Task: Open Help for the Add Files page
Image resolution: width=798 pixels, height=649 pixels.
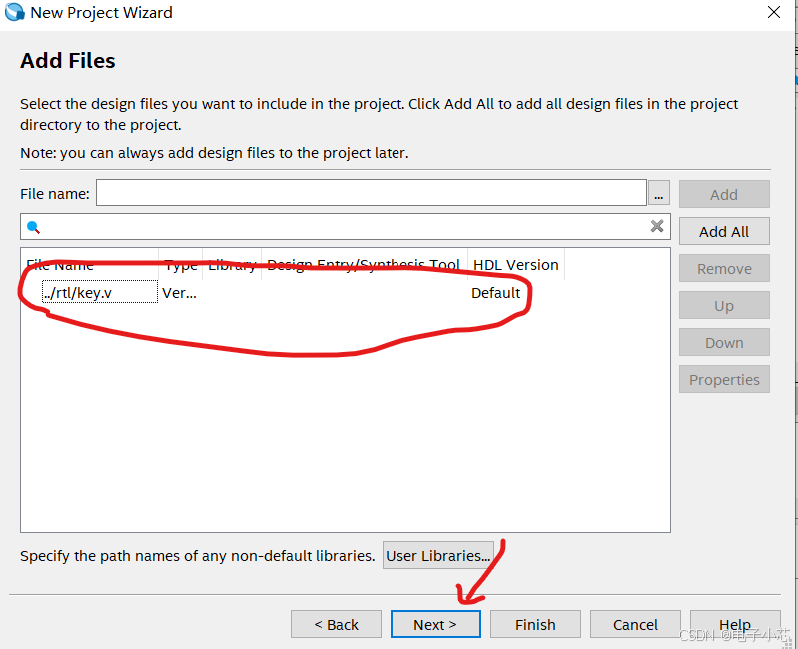Action: (x=734, y=624)
